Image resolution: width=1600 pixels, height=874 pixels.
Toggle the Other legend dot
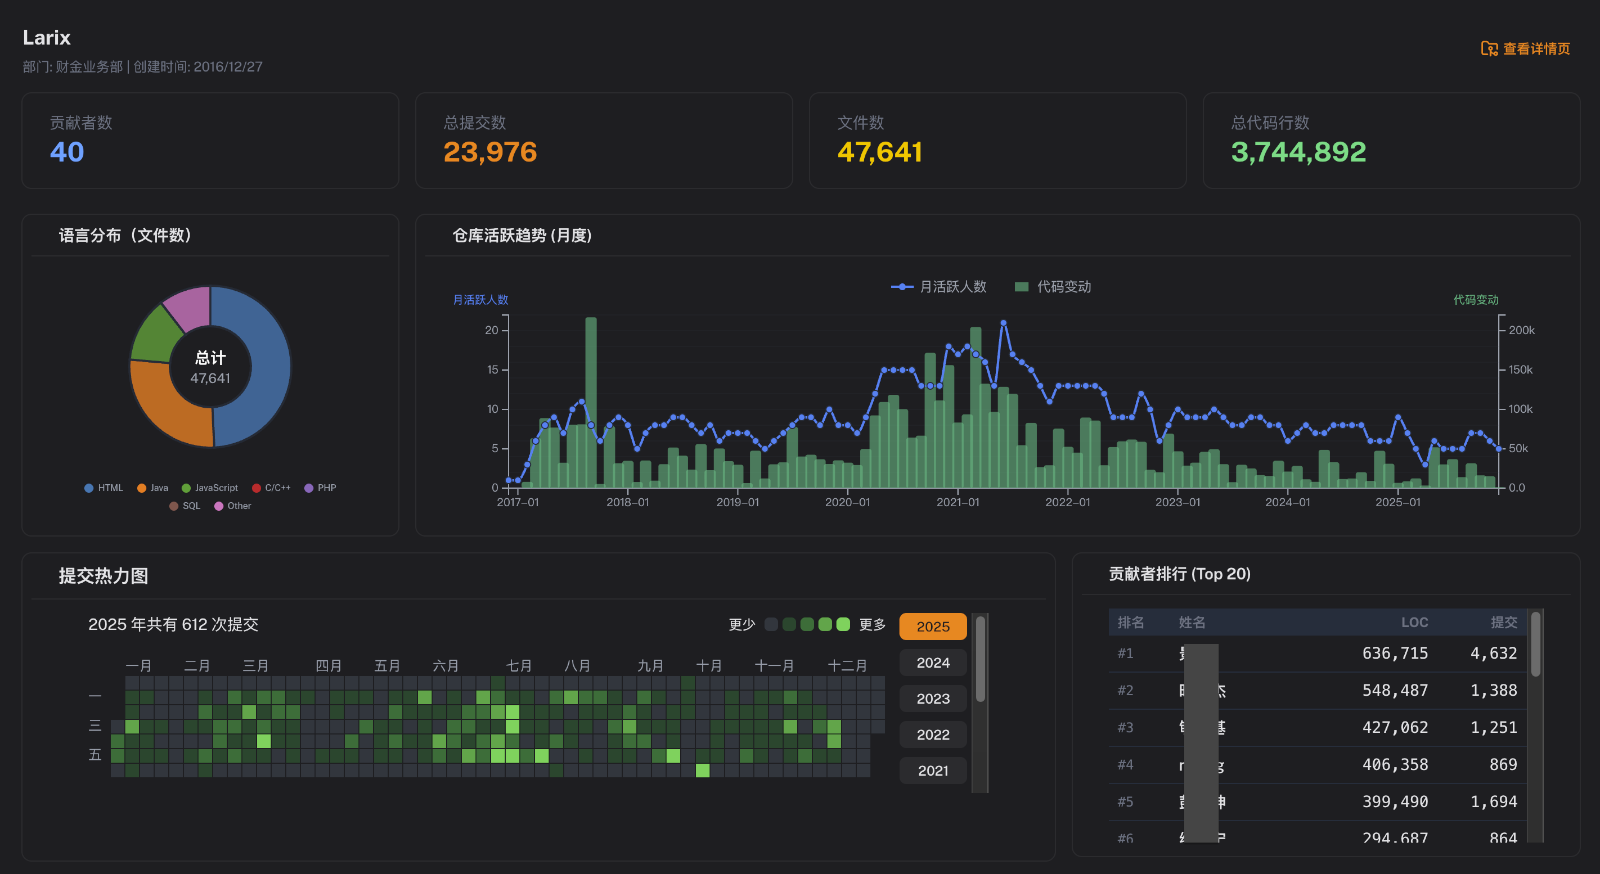click(x=219, y=506)
